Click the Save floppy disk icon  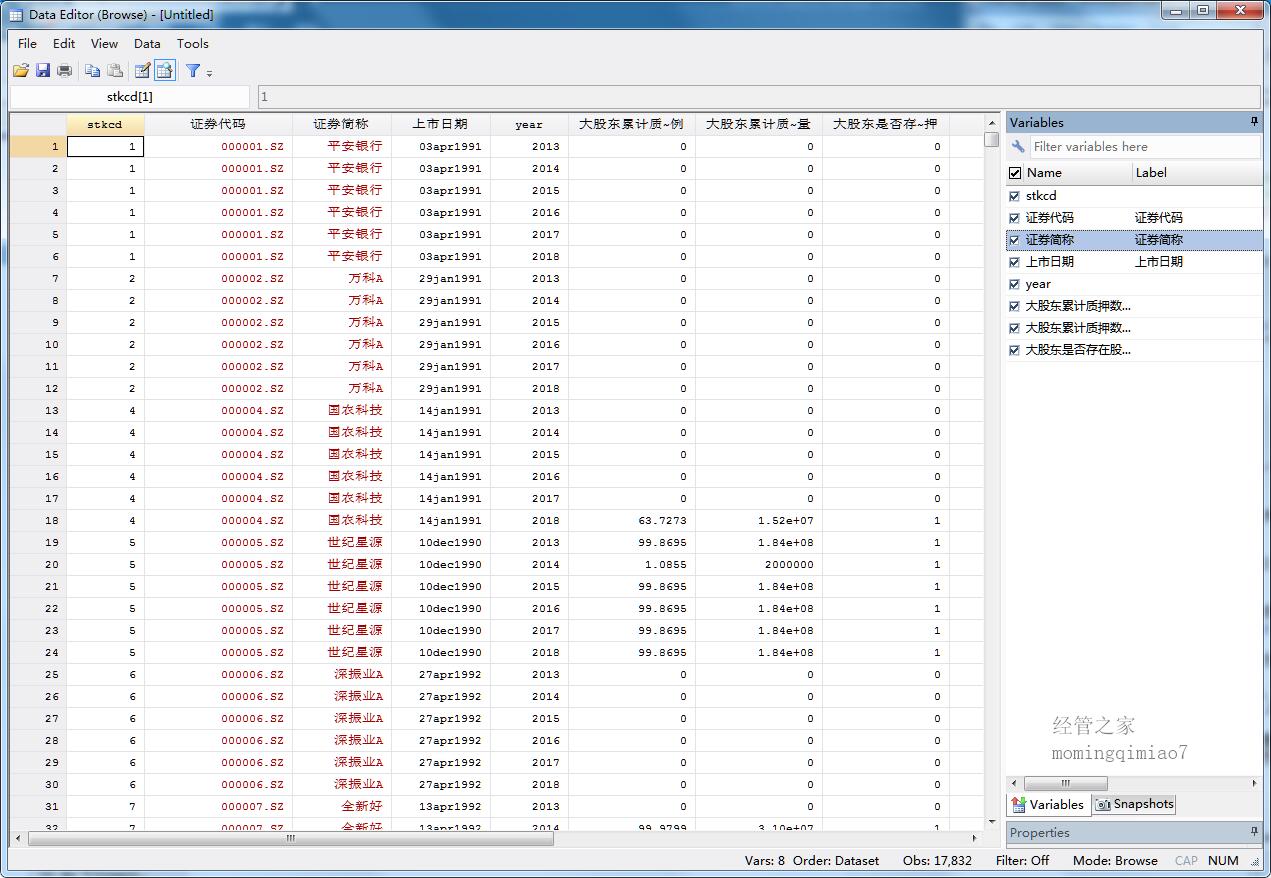pos(43,70)
